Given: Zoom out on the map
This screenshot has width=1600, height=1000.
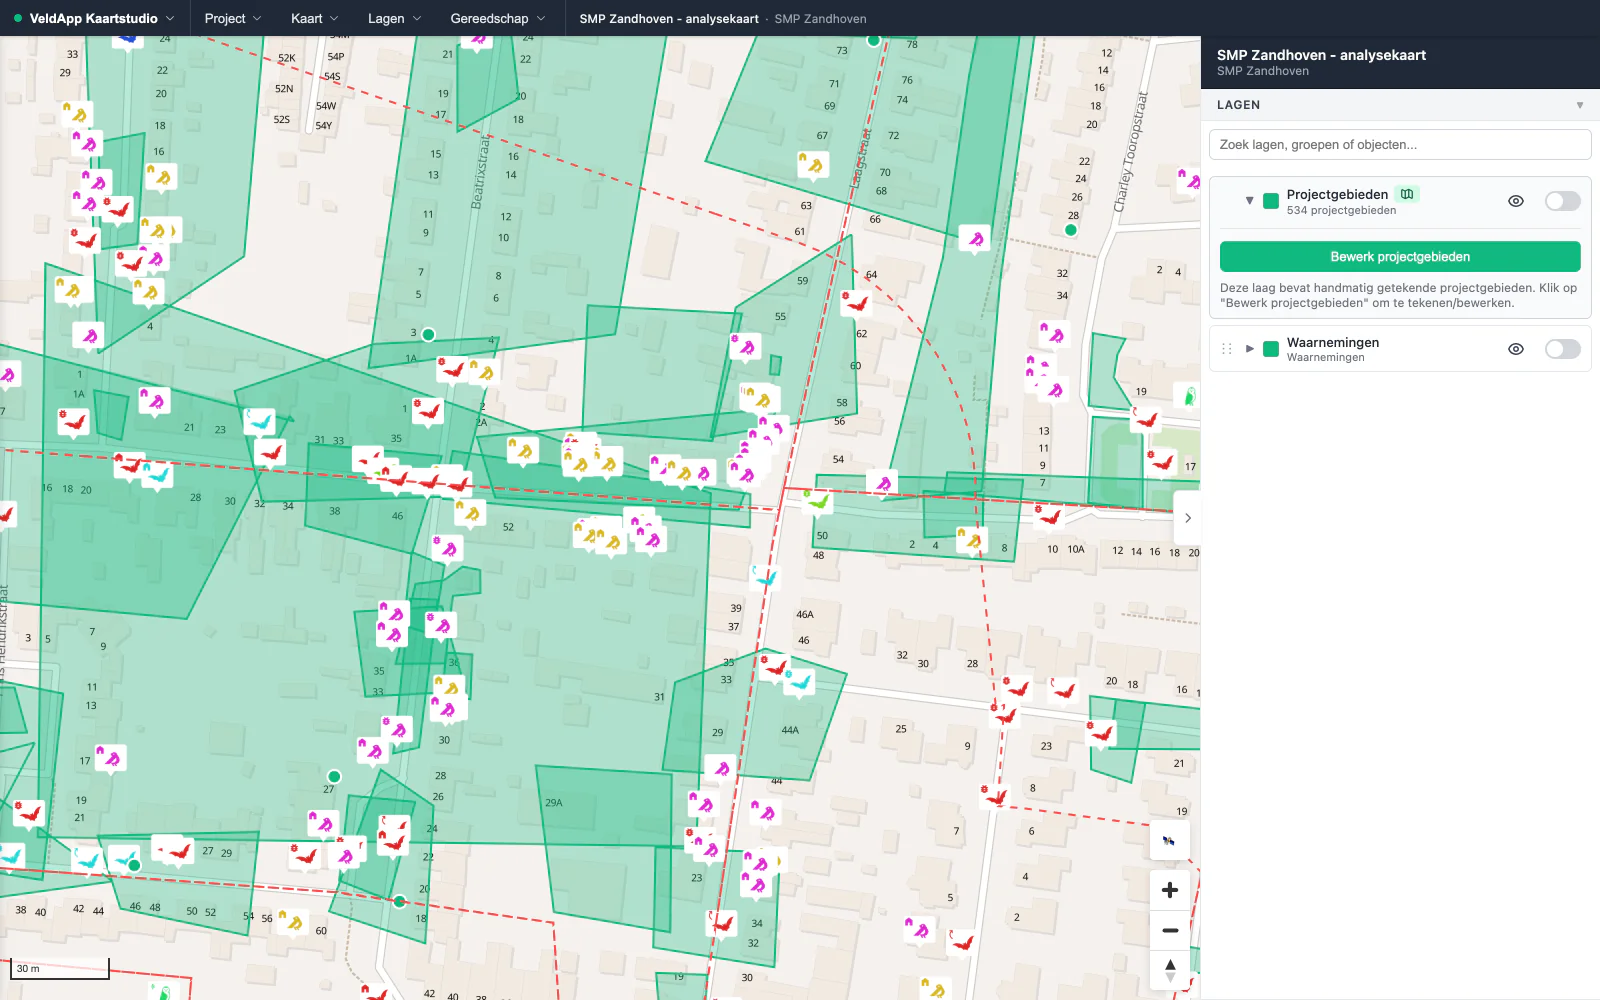Looking at the screenshot, I should [x=1169, y=930].
